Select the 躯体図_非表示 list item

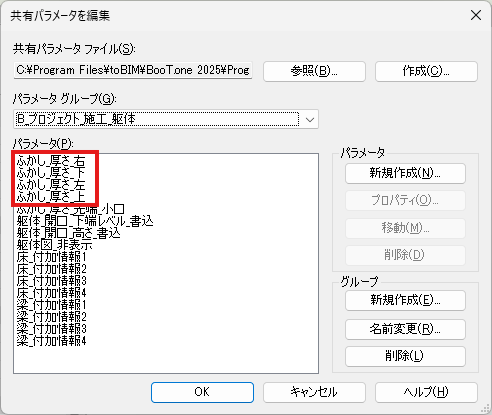(x=54, y=245)
